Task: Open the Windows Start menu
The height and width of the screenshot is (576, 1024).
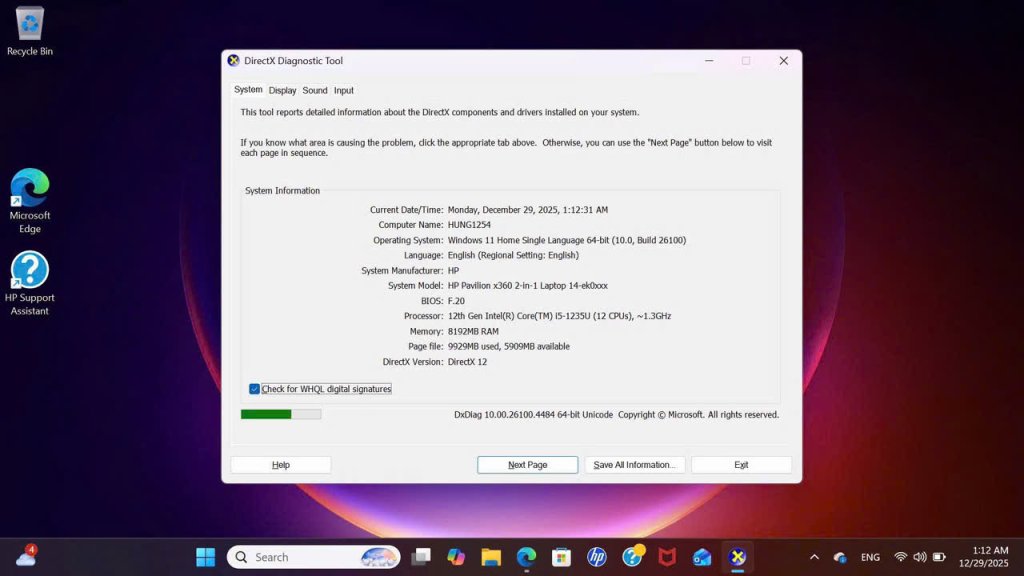Action: point(206,557)
